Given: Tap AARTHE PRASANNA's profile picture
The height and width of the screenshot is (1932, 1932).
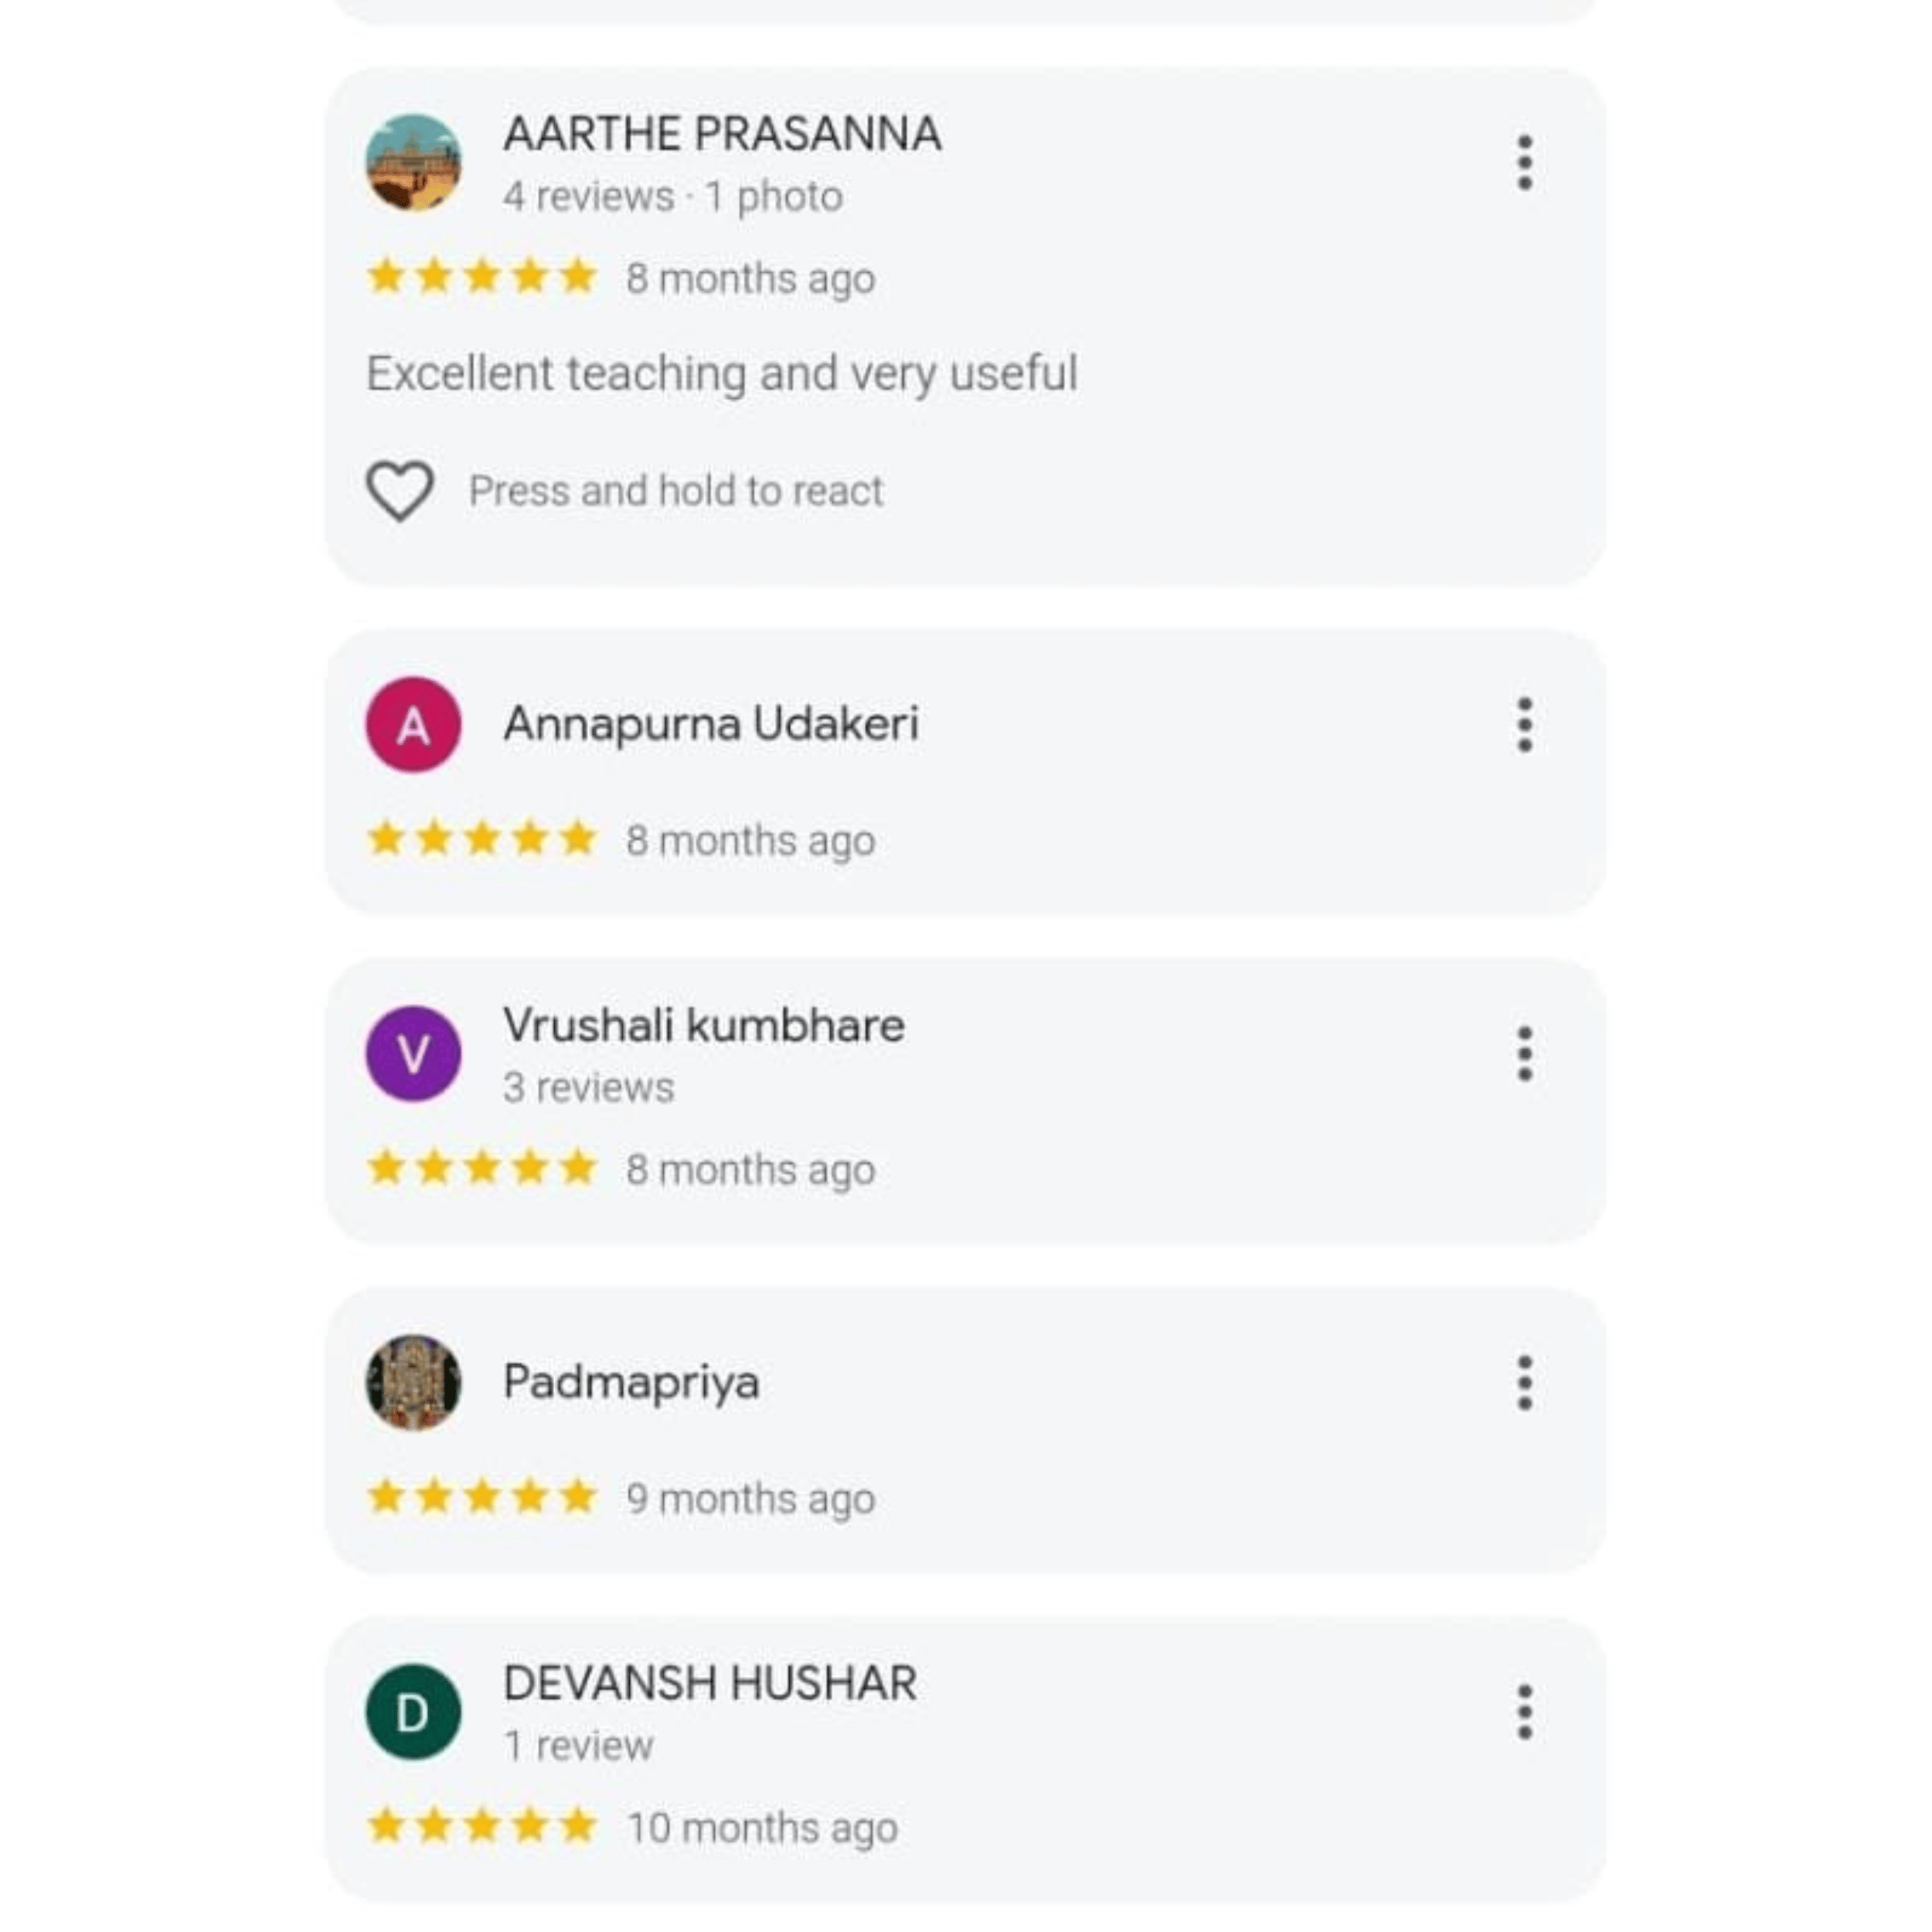Looking at the screenshot, I should (x=413, y=162).
